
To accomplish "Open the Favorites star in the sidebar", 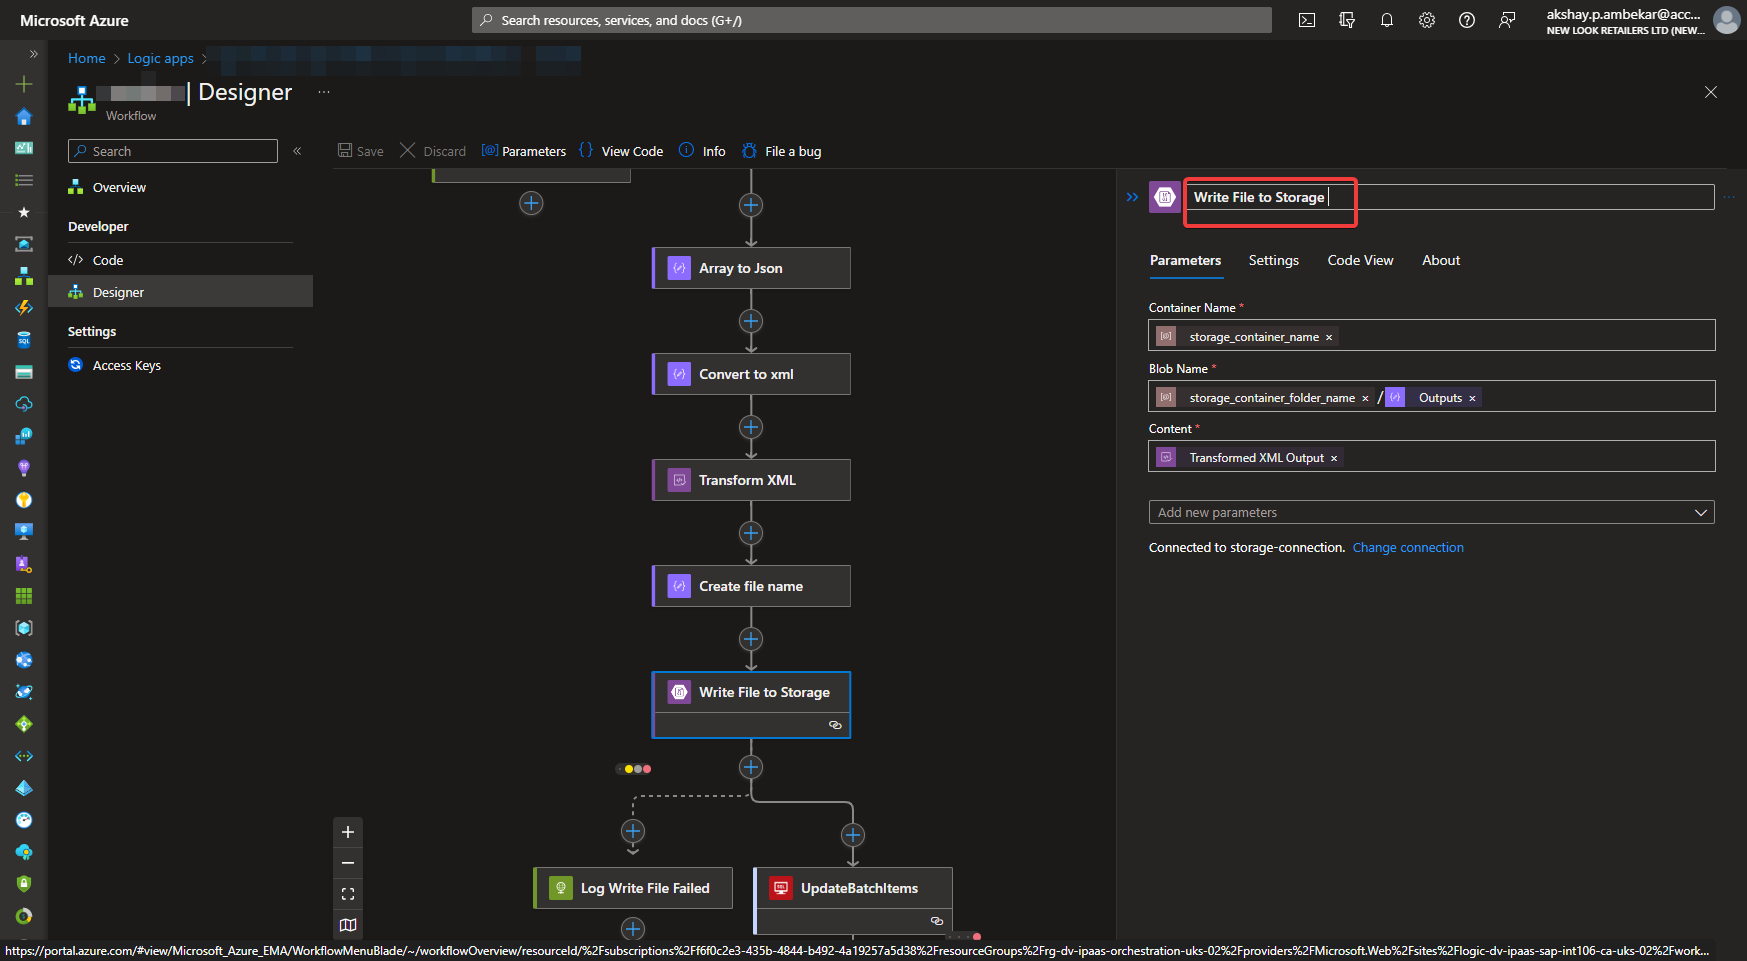I will coord(24,212).
